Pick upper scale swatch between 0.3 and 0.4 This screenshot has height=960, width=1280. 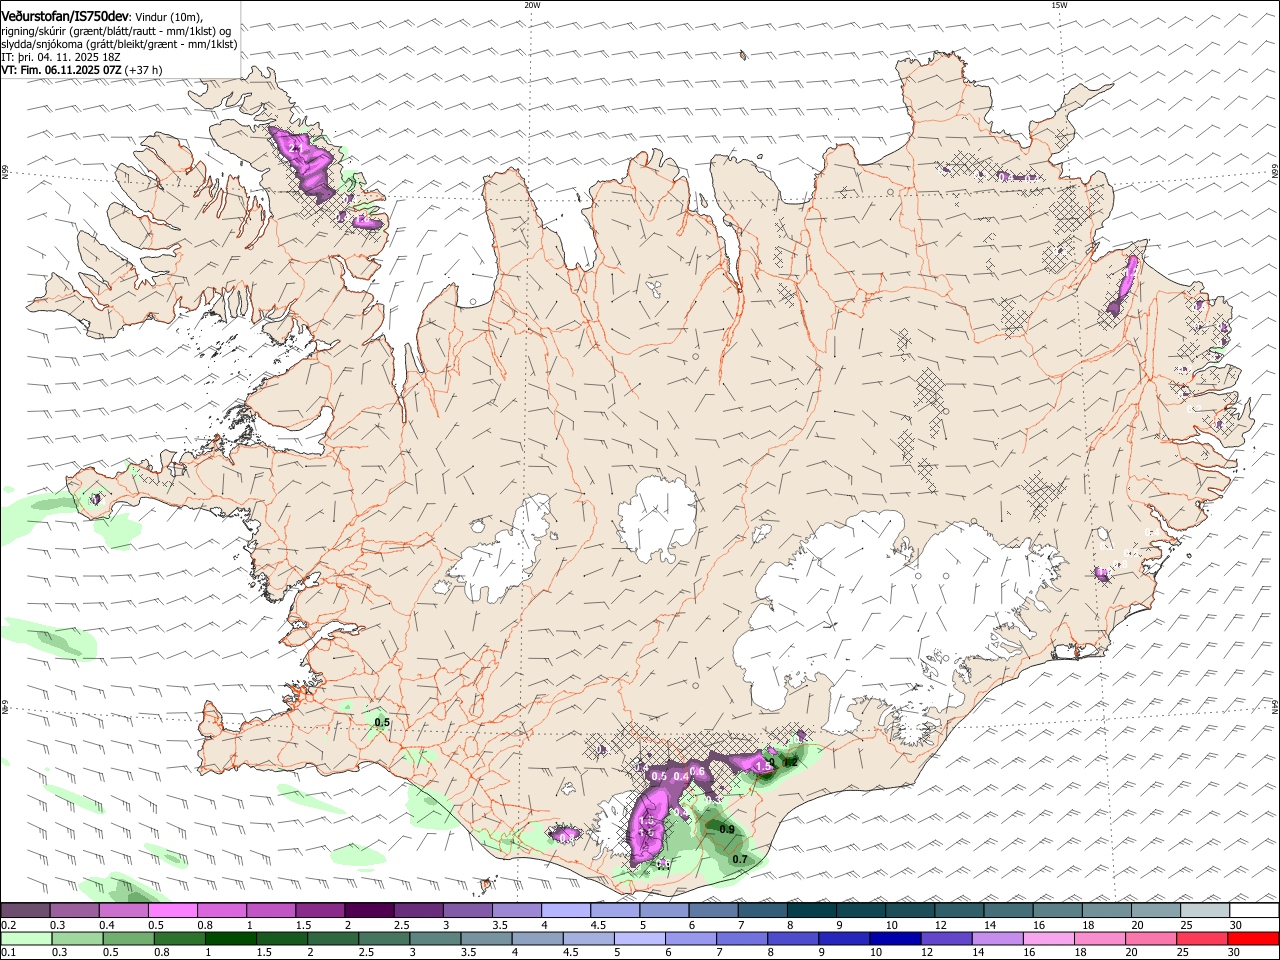[74, 910]
